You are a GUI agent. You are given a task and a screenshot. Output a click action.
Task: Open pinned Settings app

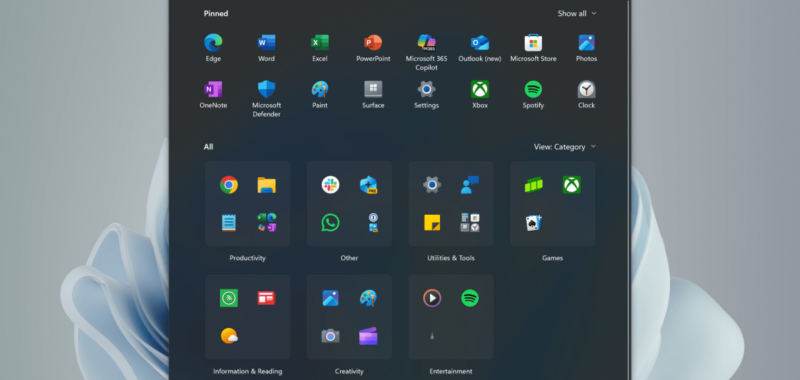coord(427,89)
